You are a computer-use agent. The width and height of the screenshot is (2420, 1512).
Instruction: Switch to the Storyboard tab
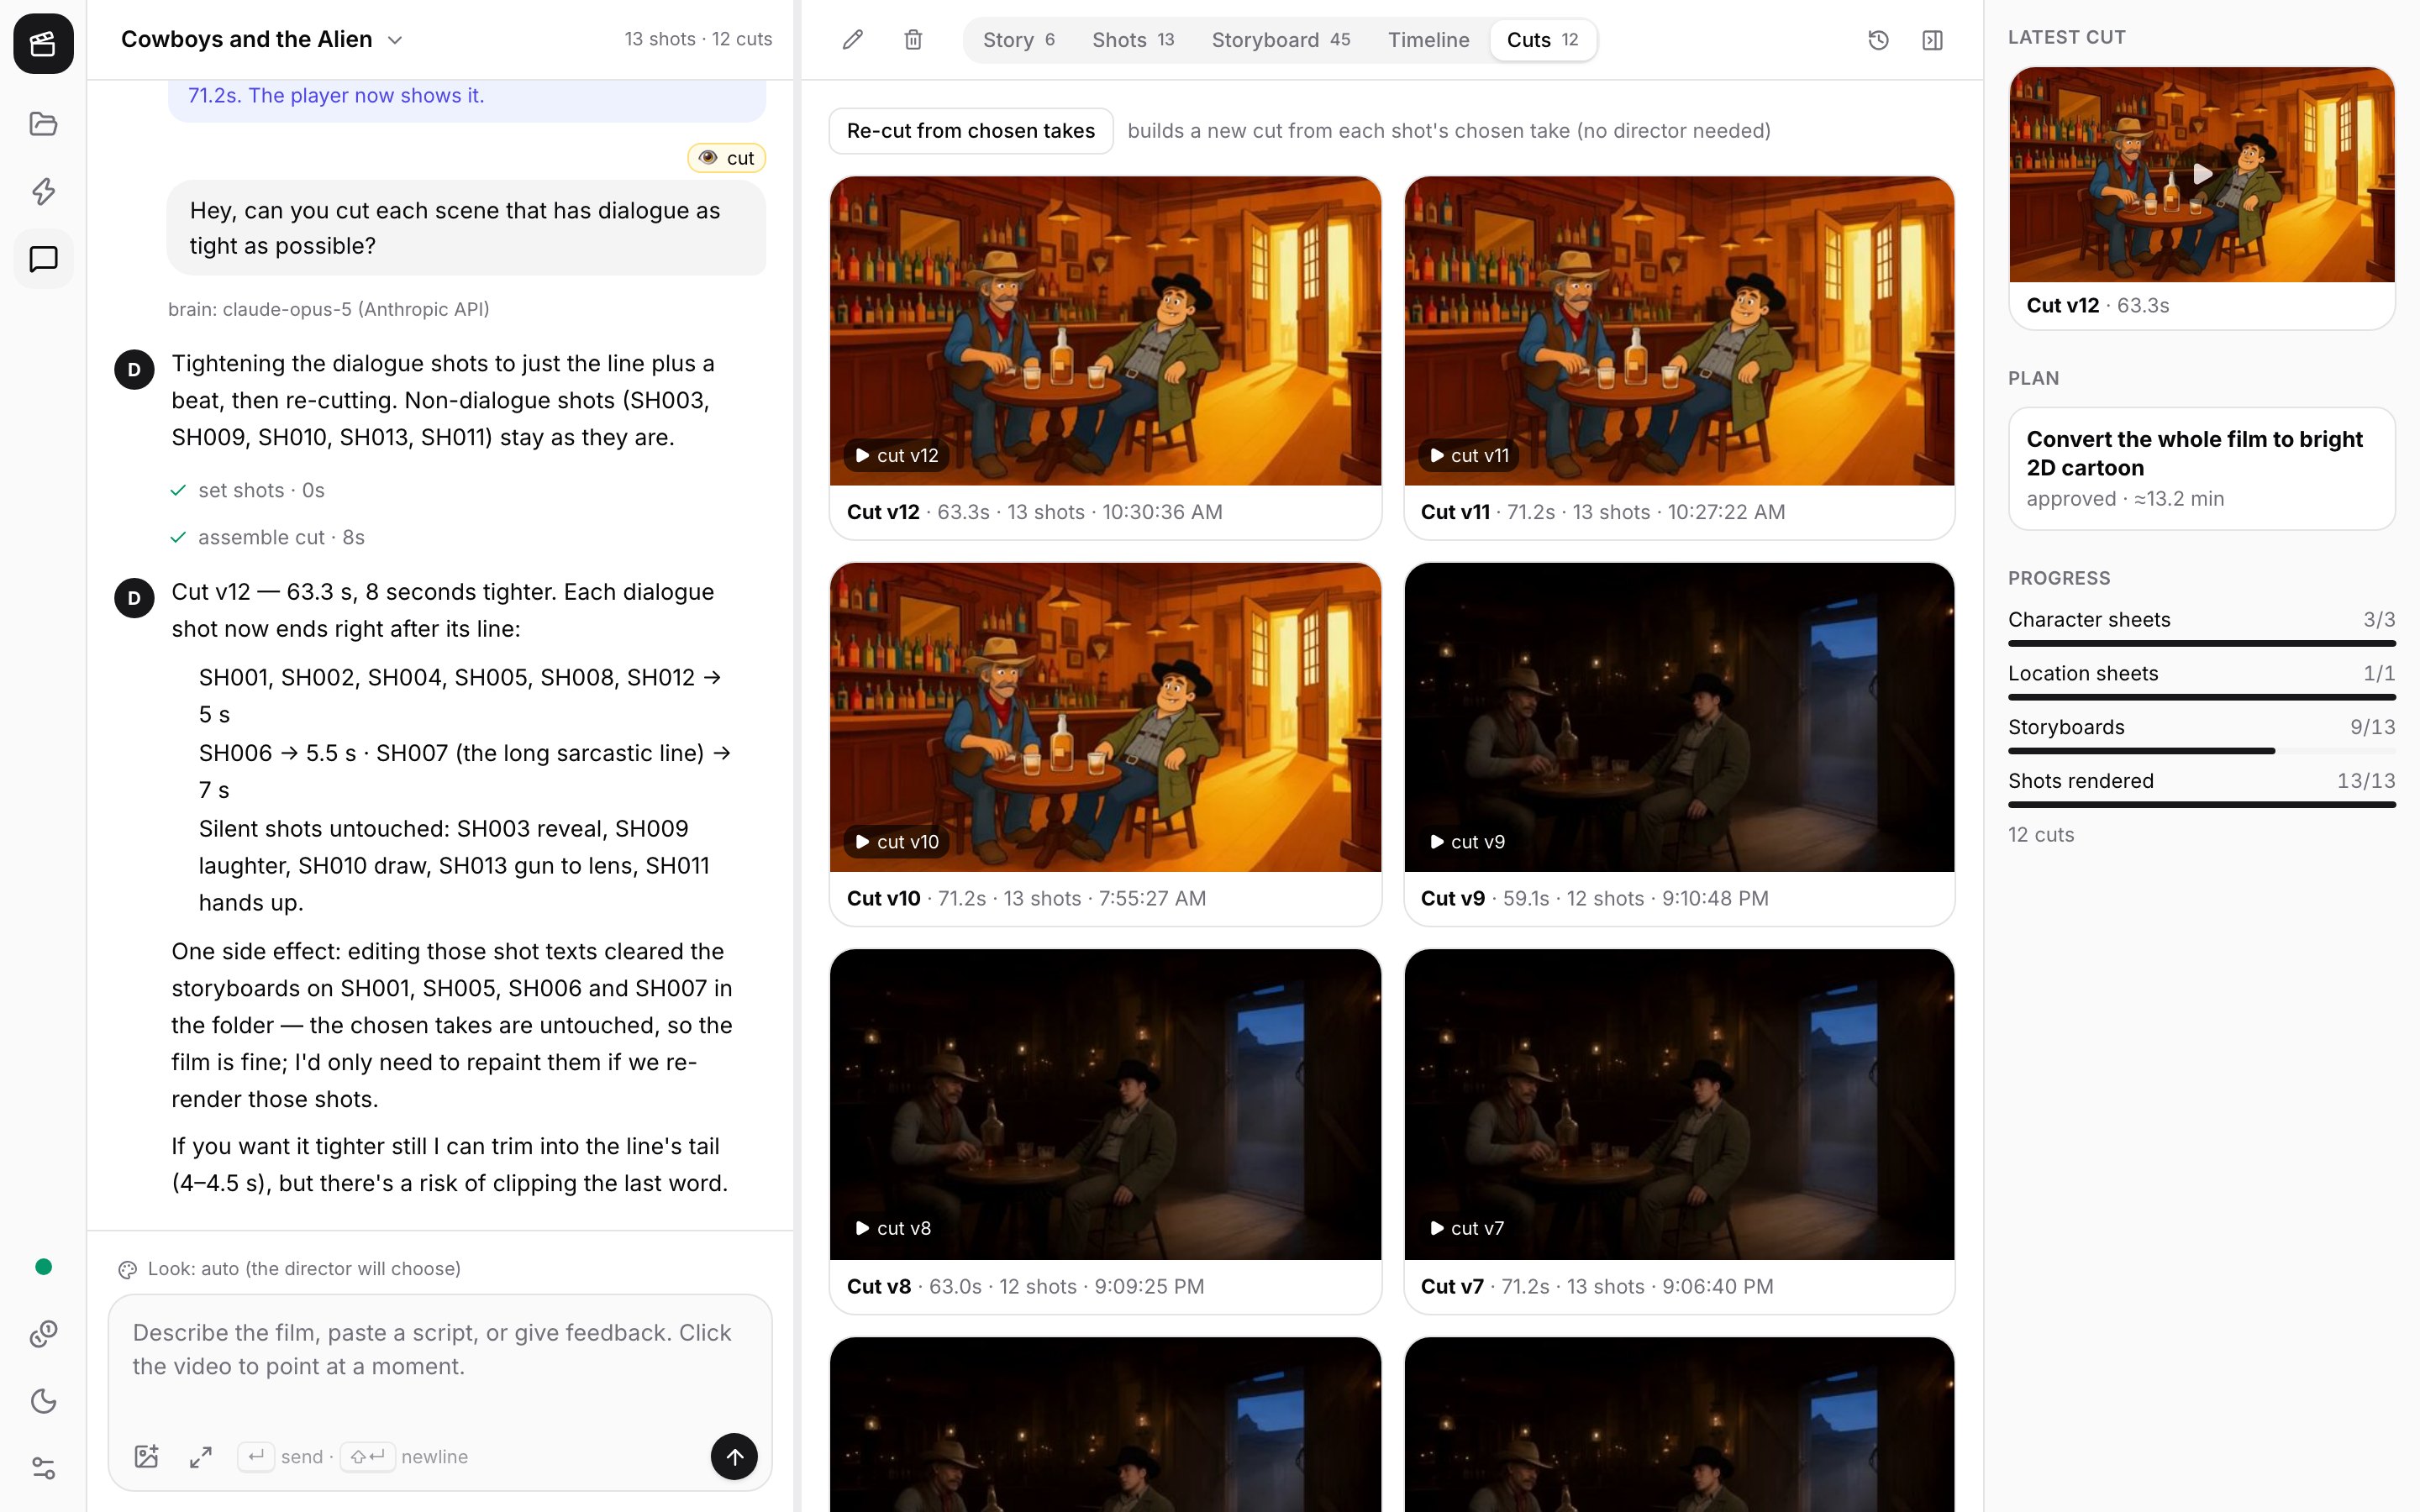[1280, 40]
